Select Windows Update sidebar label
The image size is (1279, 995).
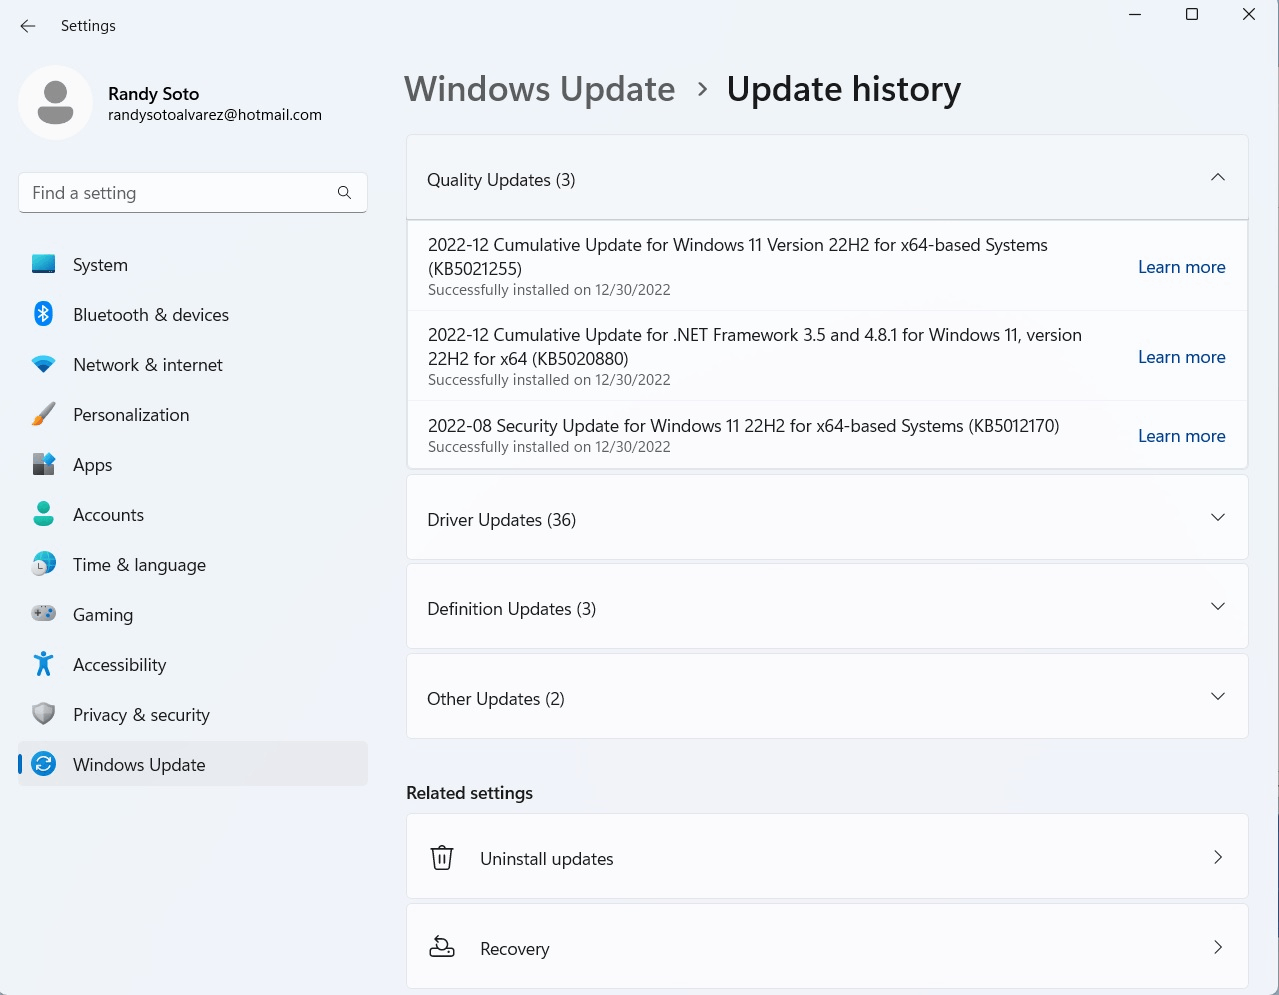pos(139,765)
